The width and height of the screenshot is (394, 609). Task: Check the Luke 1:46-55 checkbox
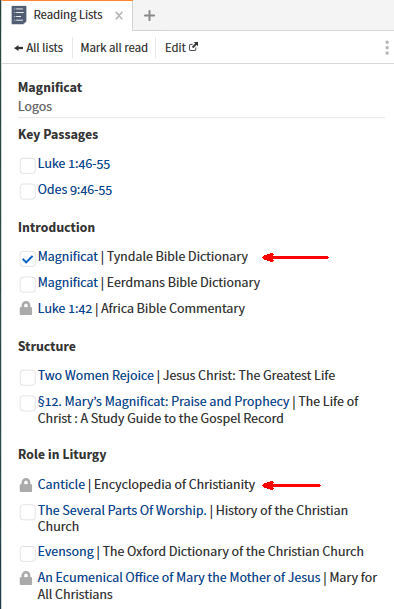(27, 165)
